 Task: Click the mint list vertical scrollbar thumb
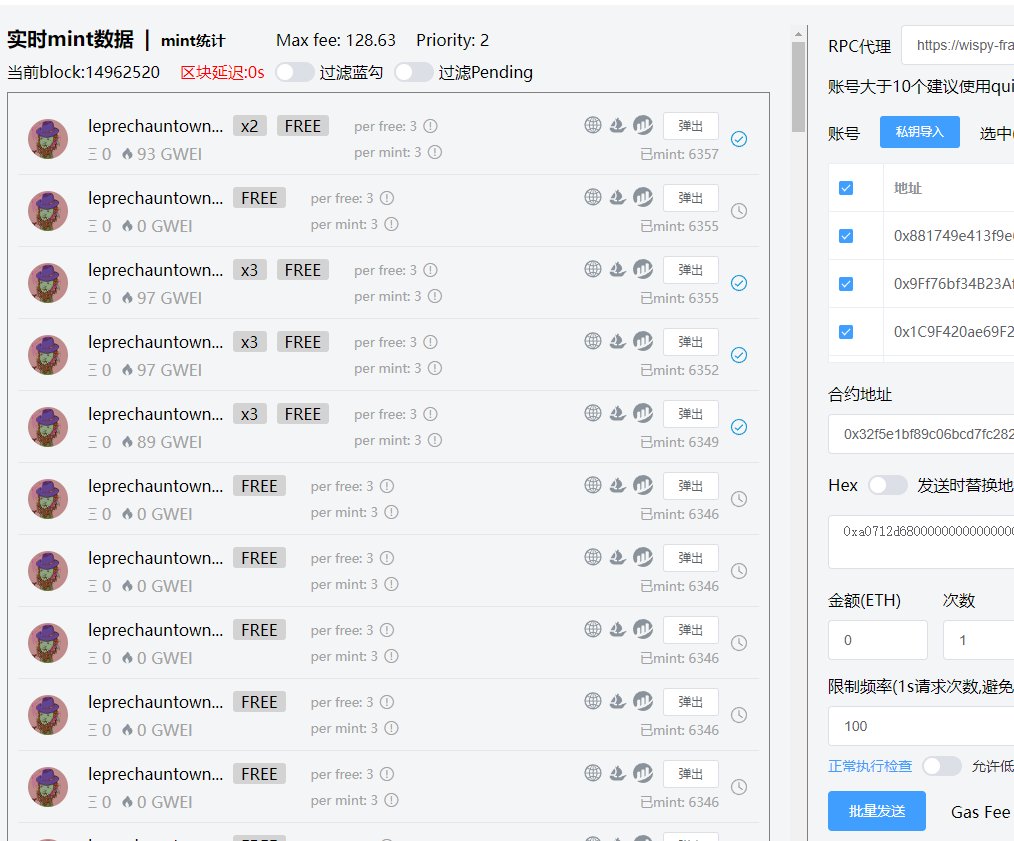coord(798,87)
